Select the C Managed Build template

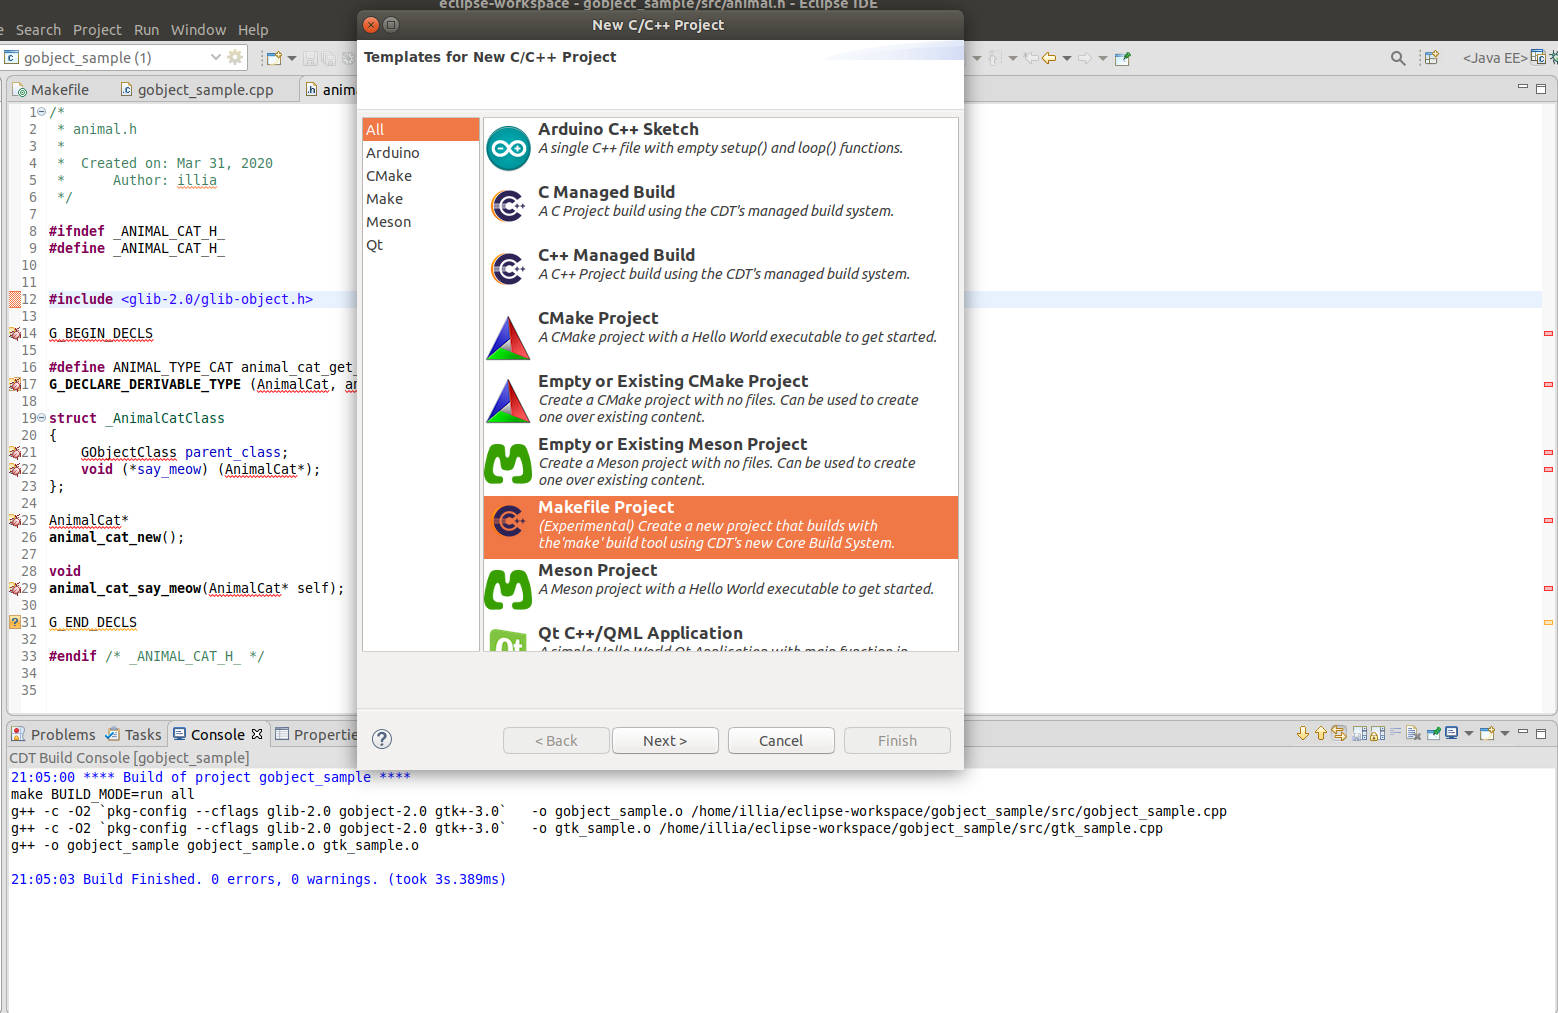click(720, 211)
